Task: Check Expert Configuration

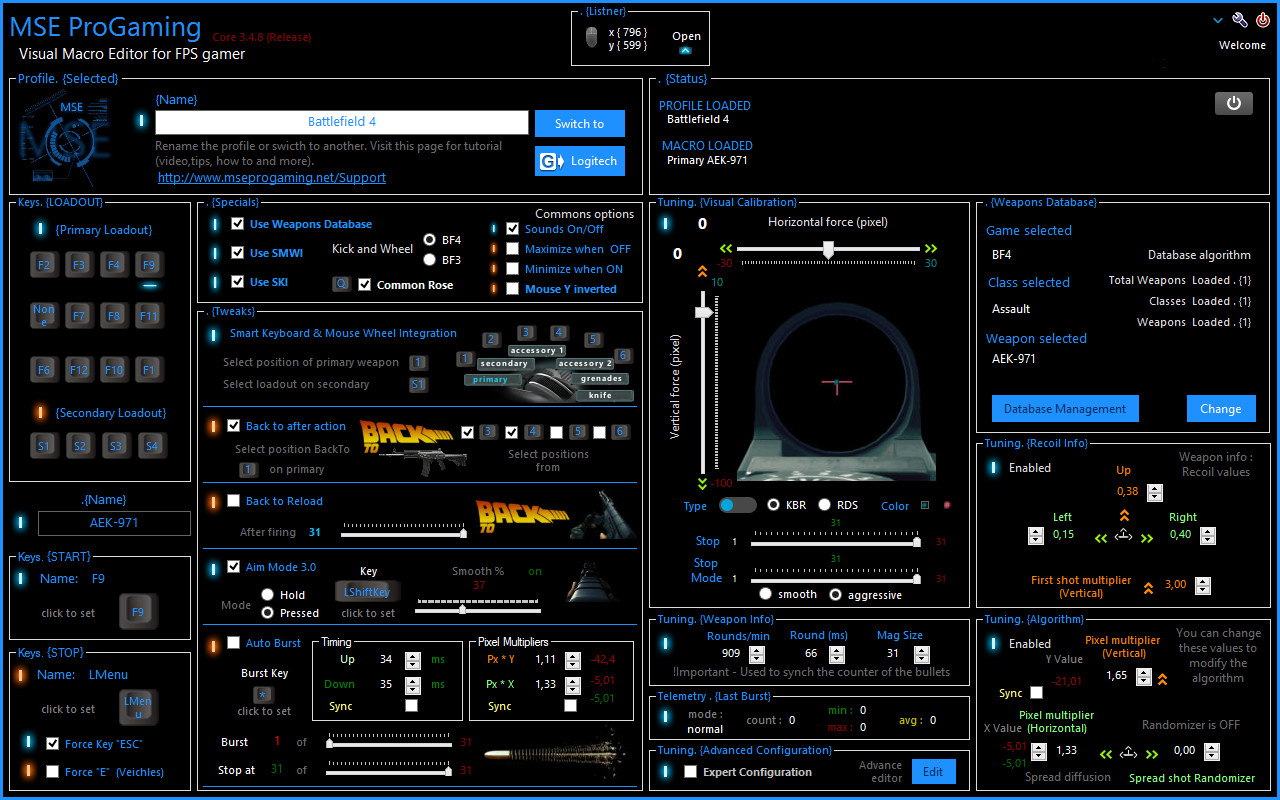Action: [690, 772]
